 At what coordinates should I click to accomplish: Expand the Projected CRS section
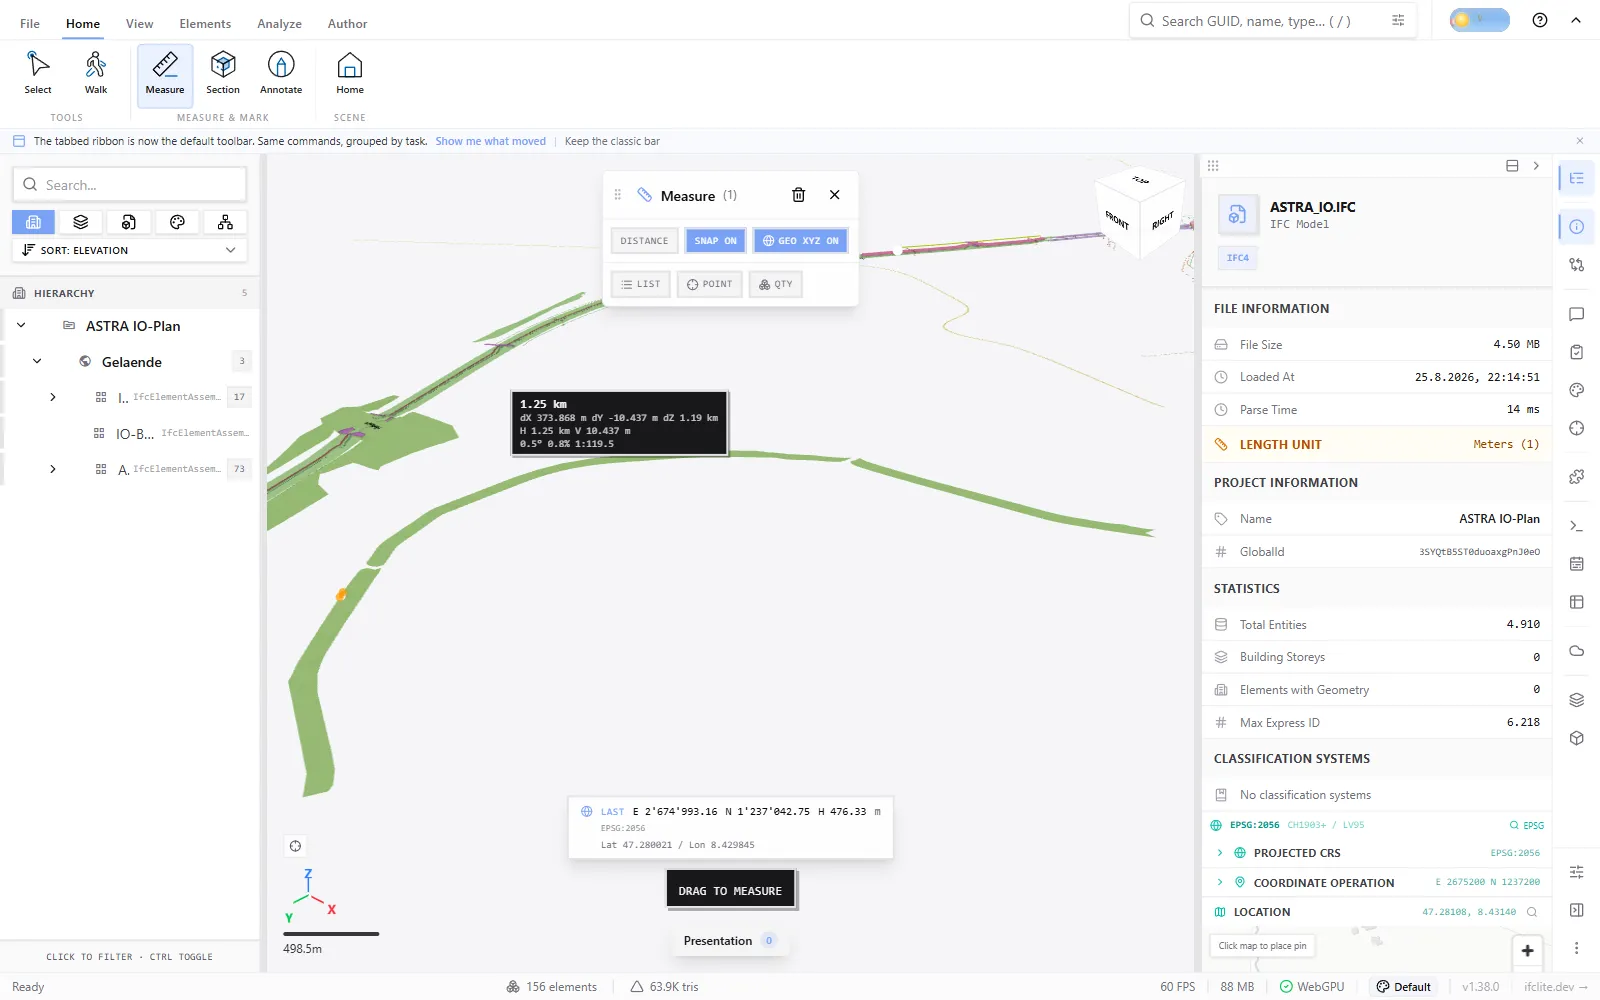click(x=1219, y=853)
